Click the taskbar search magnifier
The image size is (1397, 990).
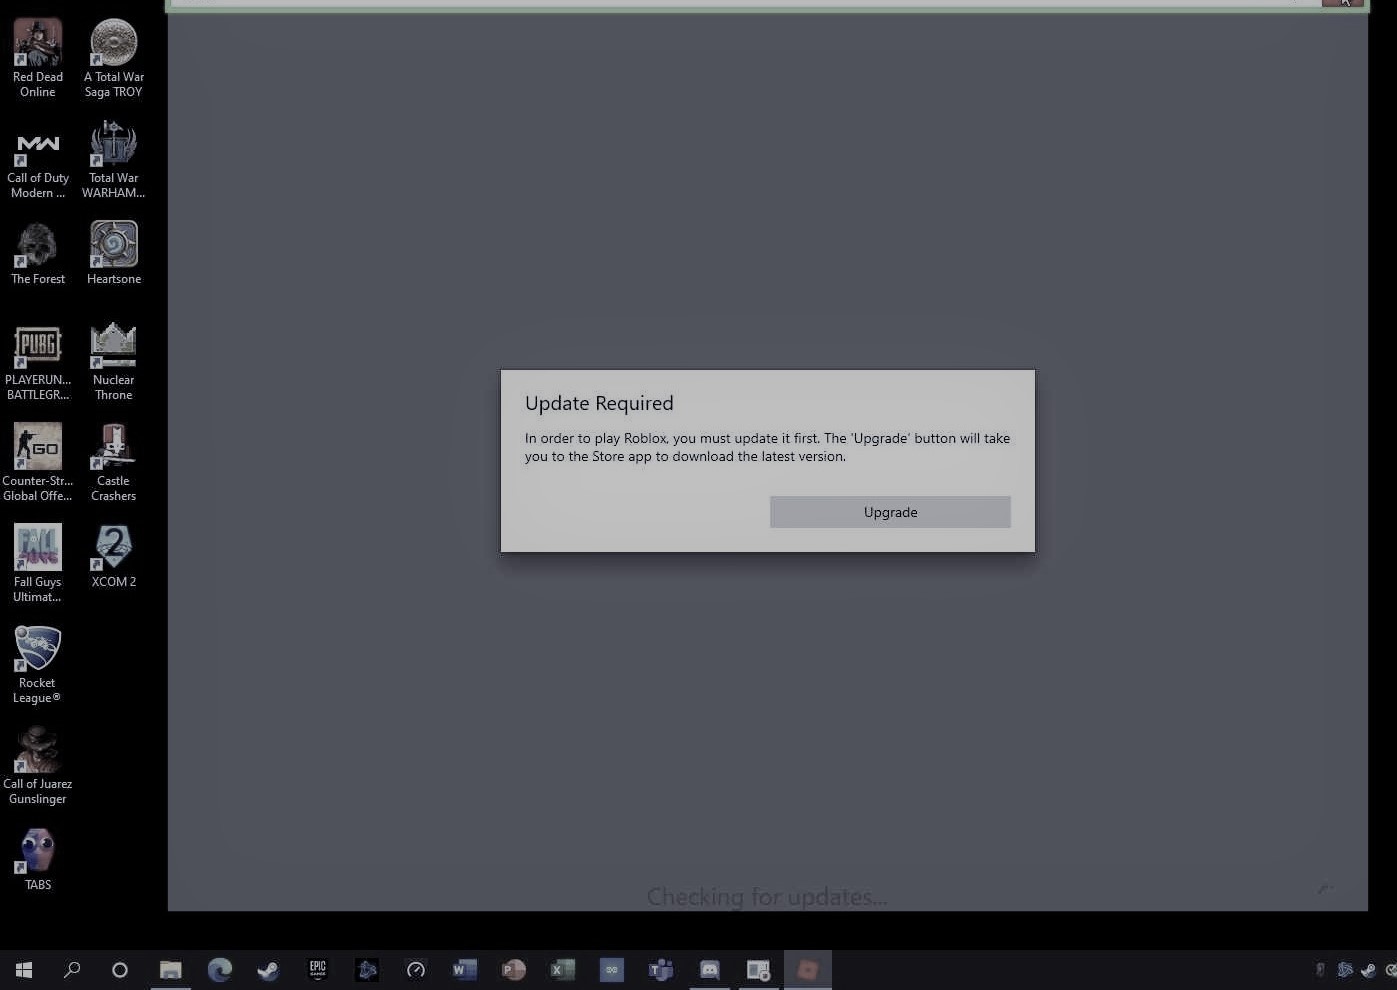coord(72,970)
